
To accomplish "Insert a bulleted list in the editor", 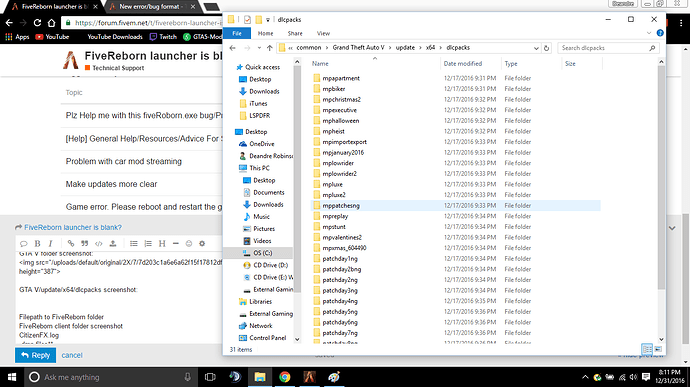I will [x=133, y=243].
